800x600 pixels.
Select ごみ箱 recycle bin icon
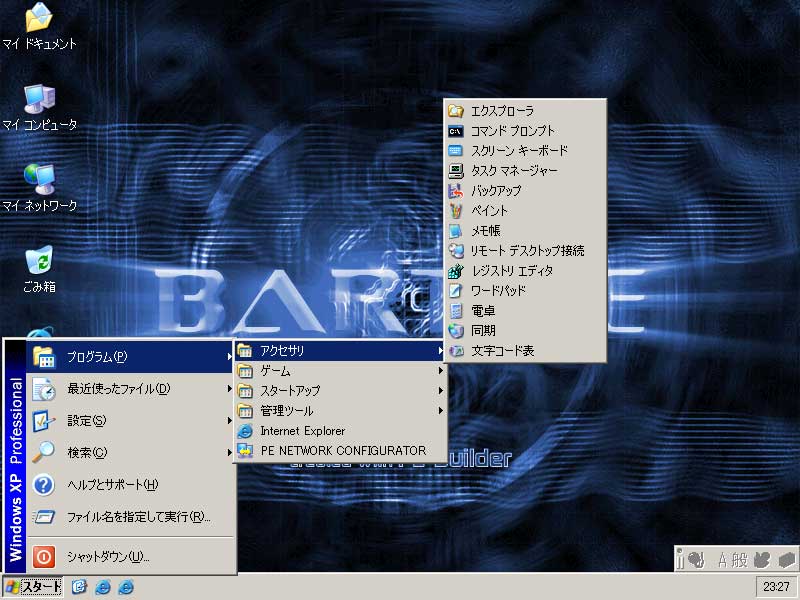39,260
